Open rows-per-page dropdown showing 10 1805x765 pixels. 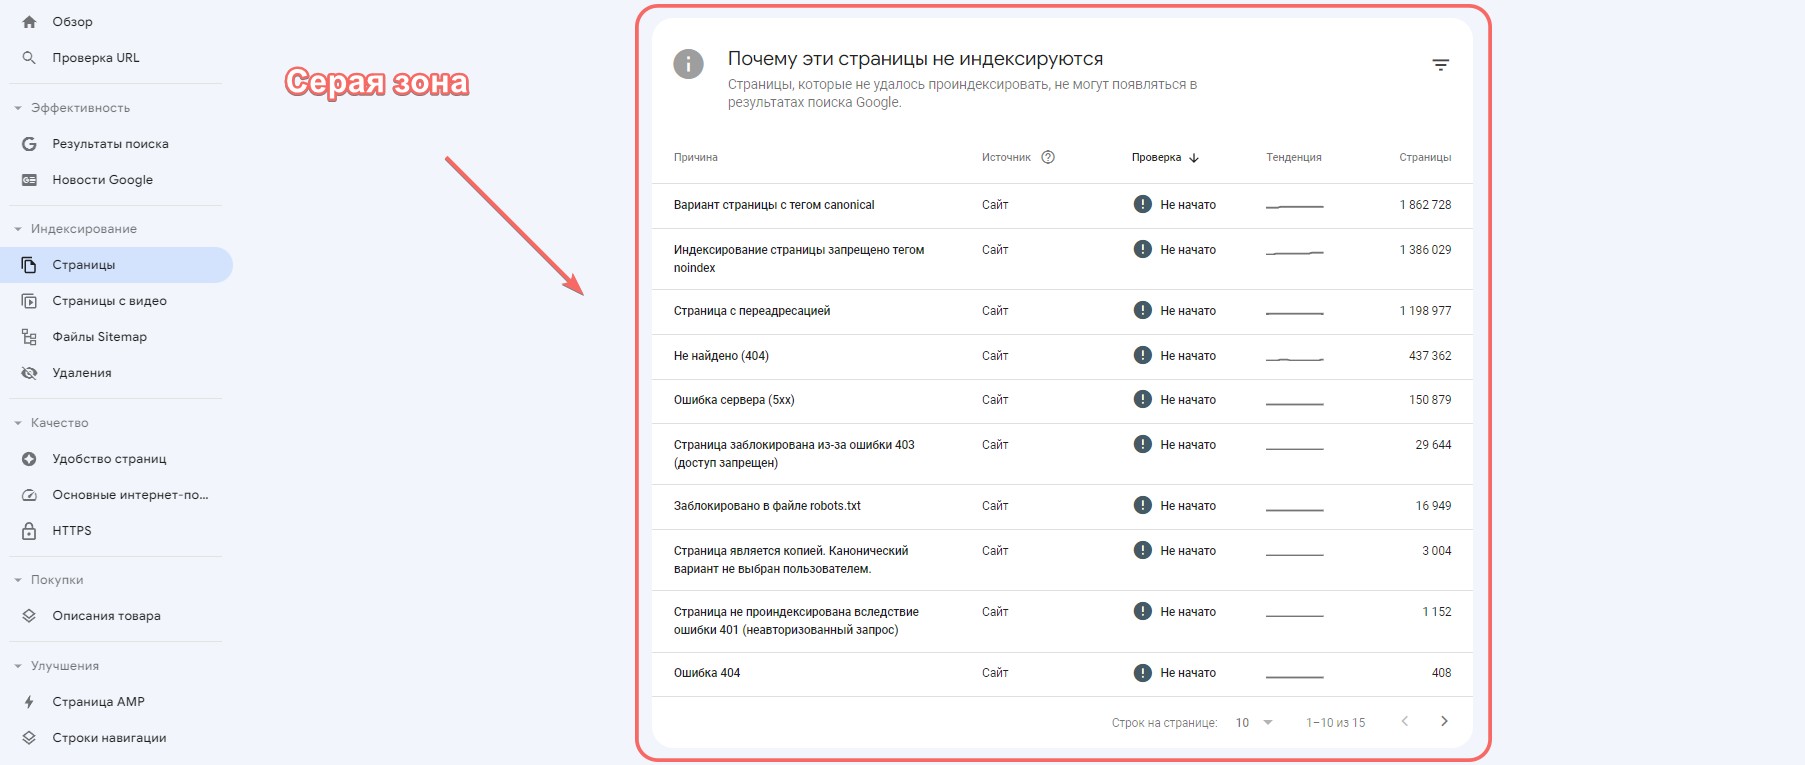1254,722
